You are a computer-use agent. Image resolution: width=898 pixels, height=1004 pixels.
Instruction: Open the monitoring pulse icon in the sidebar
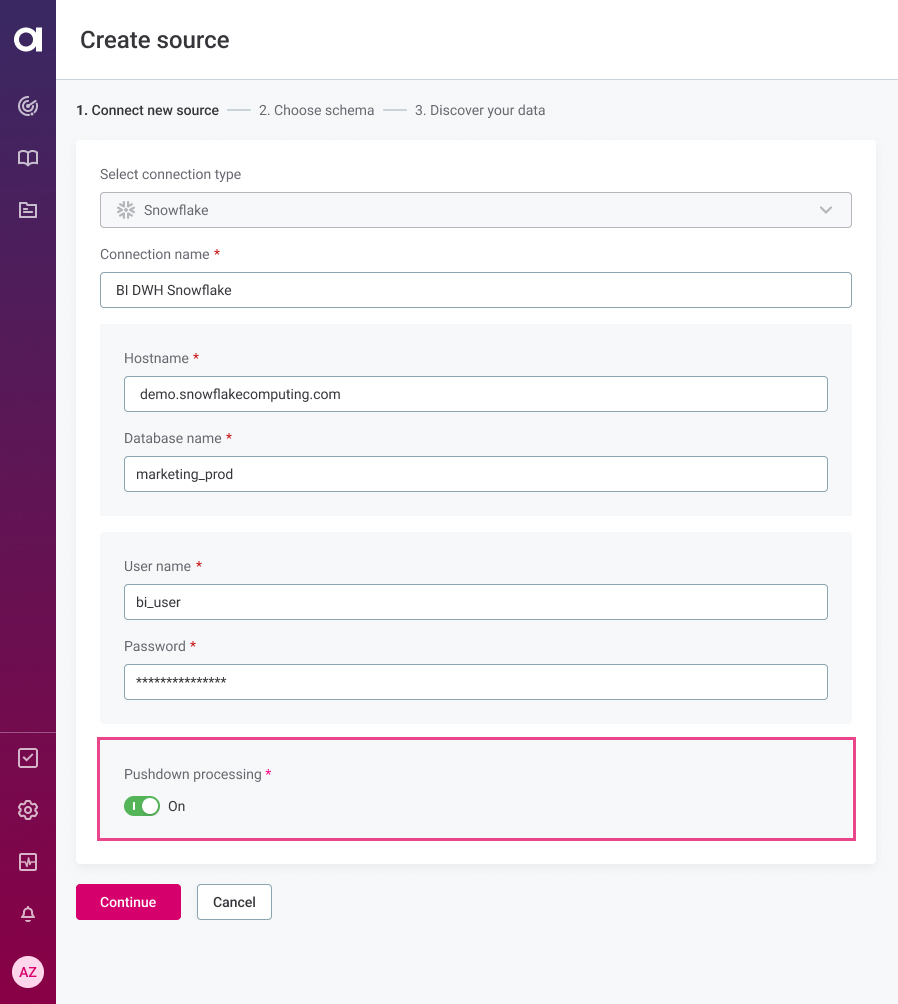[x=28, y=862]
